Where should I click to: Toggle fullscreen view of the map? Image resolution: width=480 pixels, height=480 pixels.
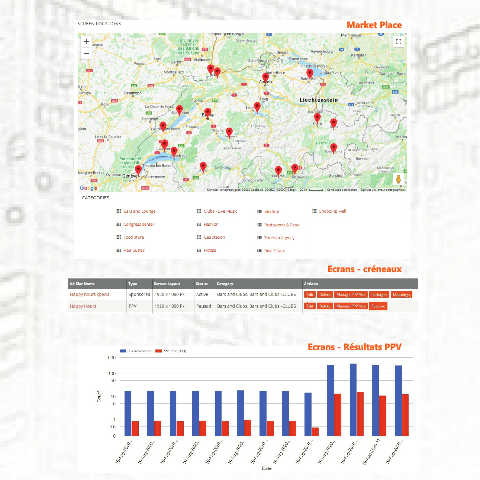coord(398,42)
